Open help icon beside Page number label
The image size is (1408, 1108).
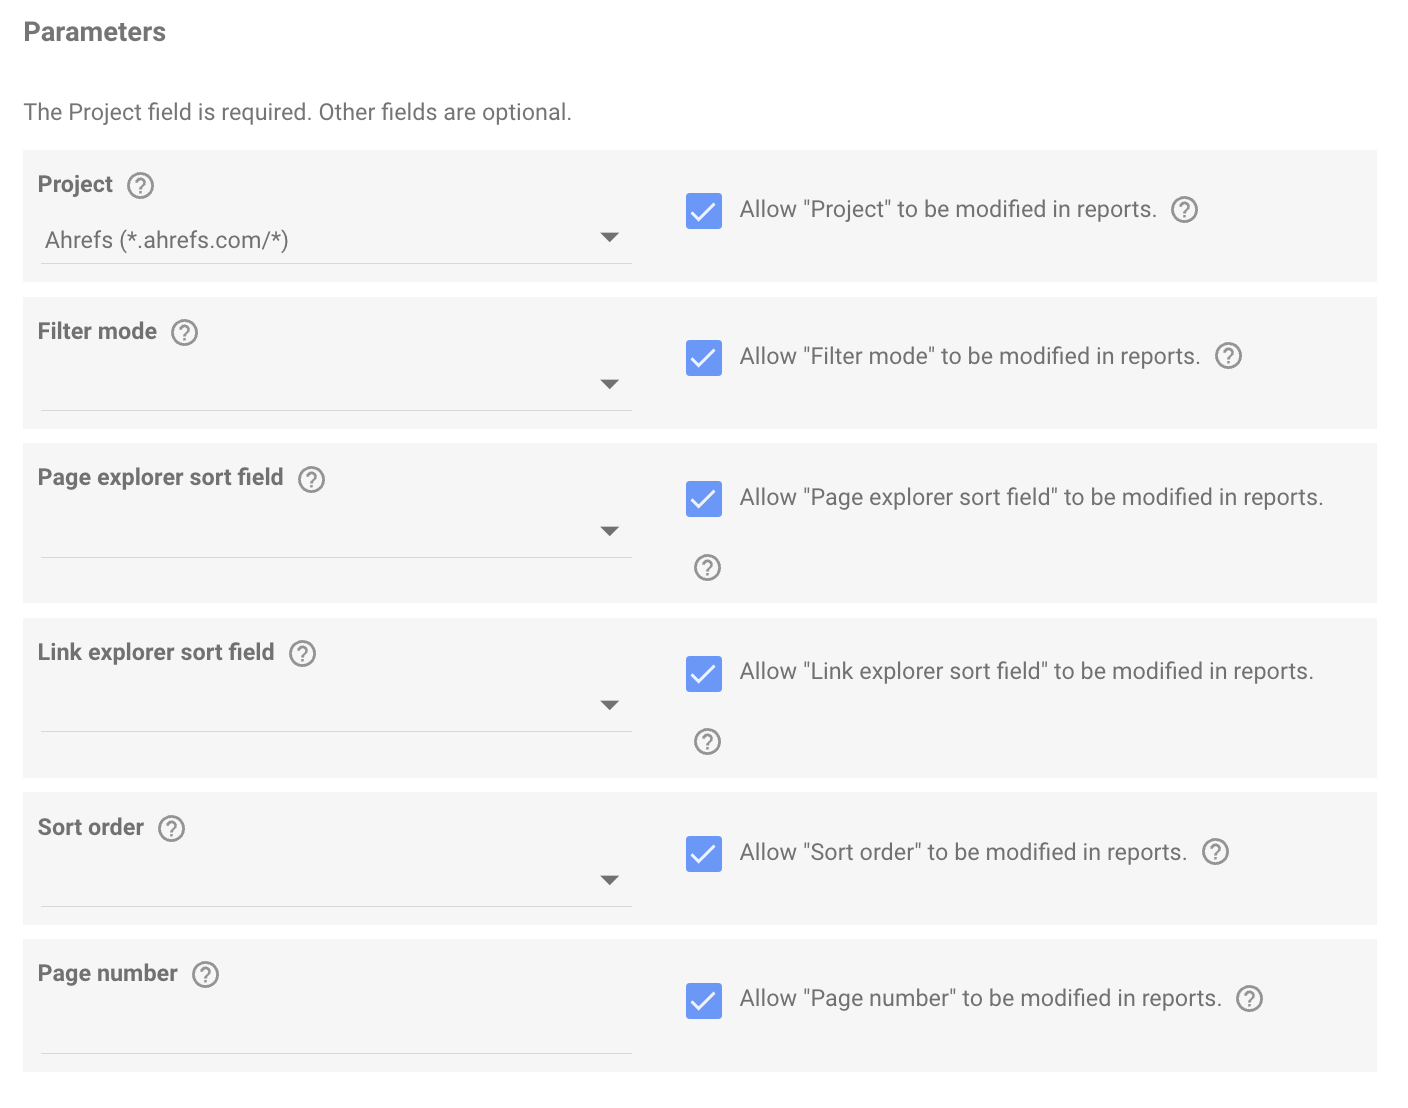coord(205,974)
